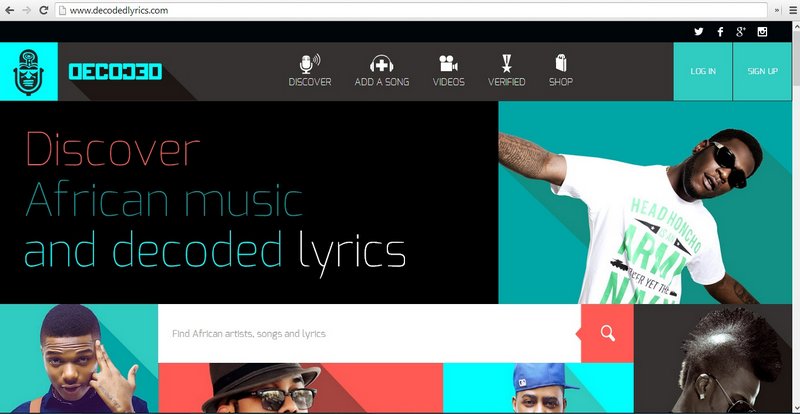Open the Discover menu item
This screenshot has height=414, width=800.
tap(310, 71)
